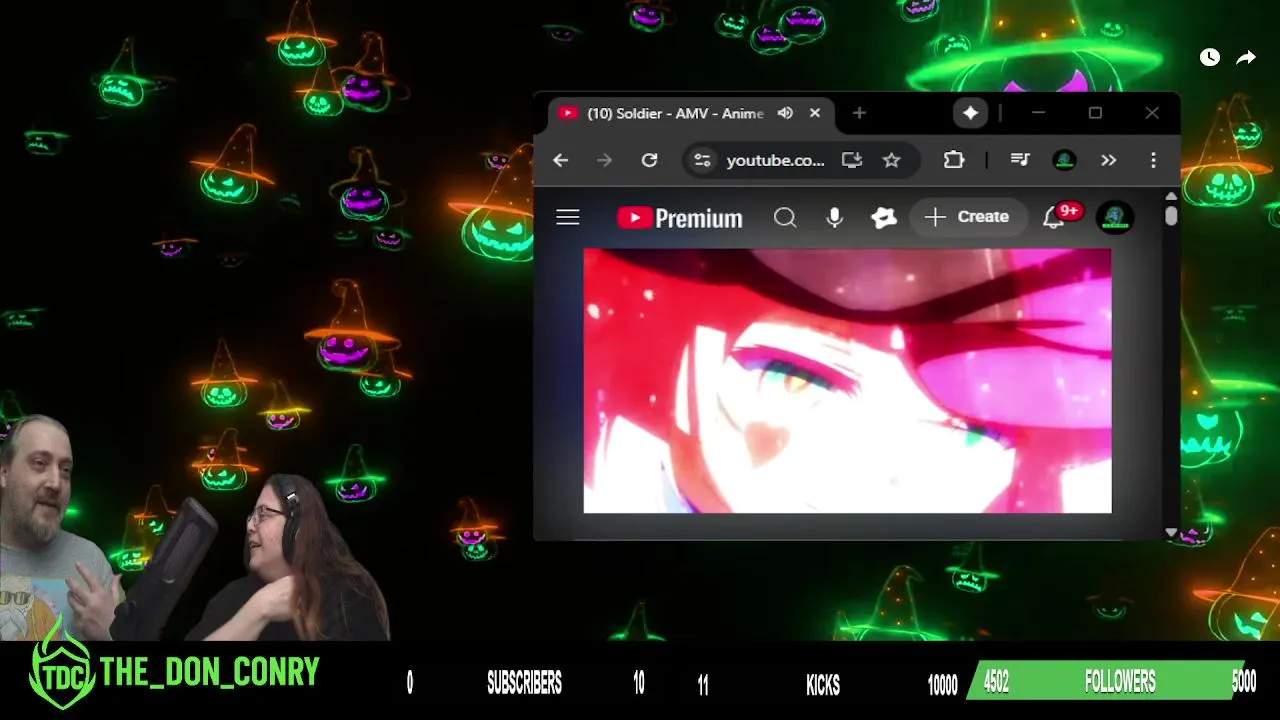Click the youtube.com address bar
The height and width of the screenshot is (720, 1280).
(x=775, y=160)
